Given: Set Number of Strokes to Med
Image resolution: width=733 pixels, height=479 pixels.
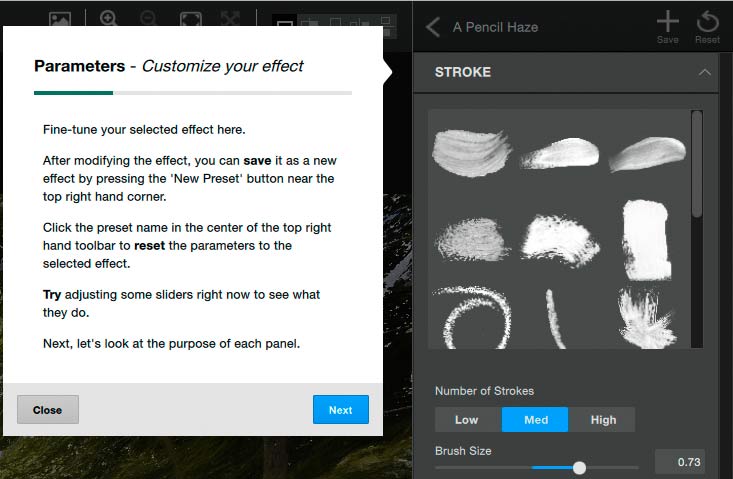Looking at the screenshot, I should 535,420.
